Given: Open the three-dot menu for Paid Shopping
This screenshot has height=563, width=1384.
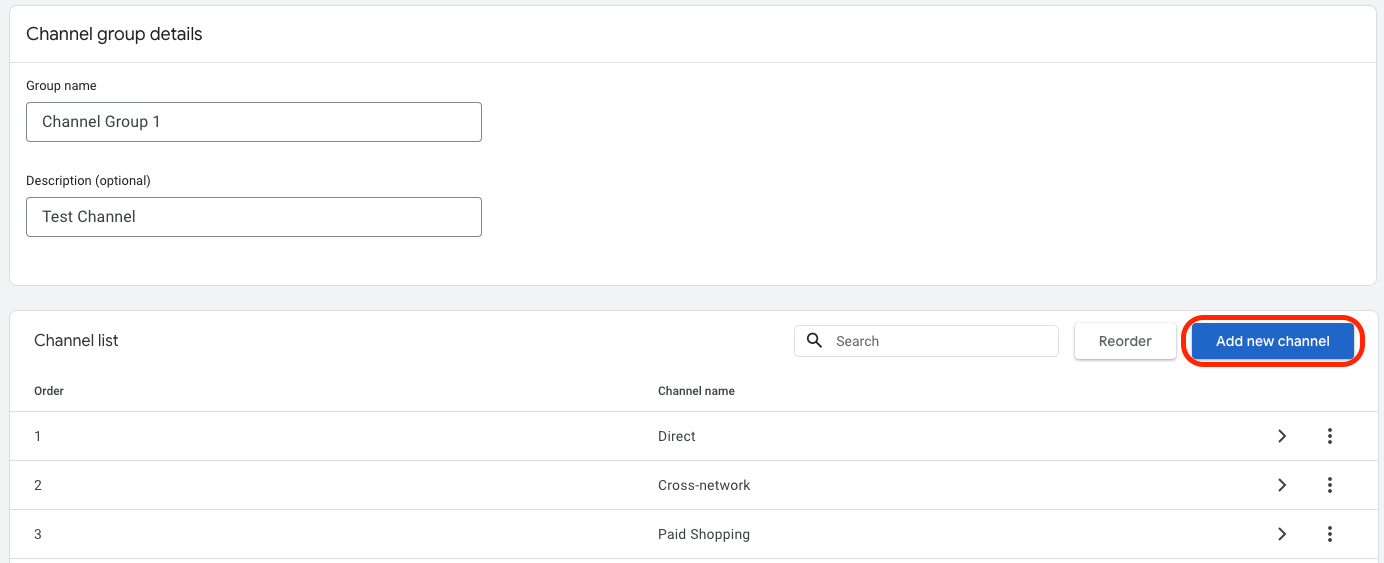Looking at the screenshot, I should pos(1330,534).
